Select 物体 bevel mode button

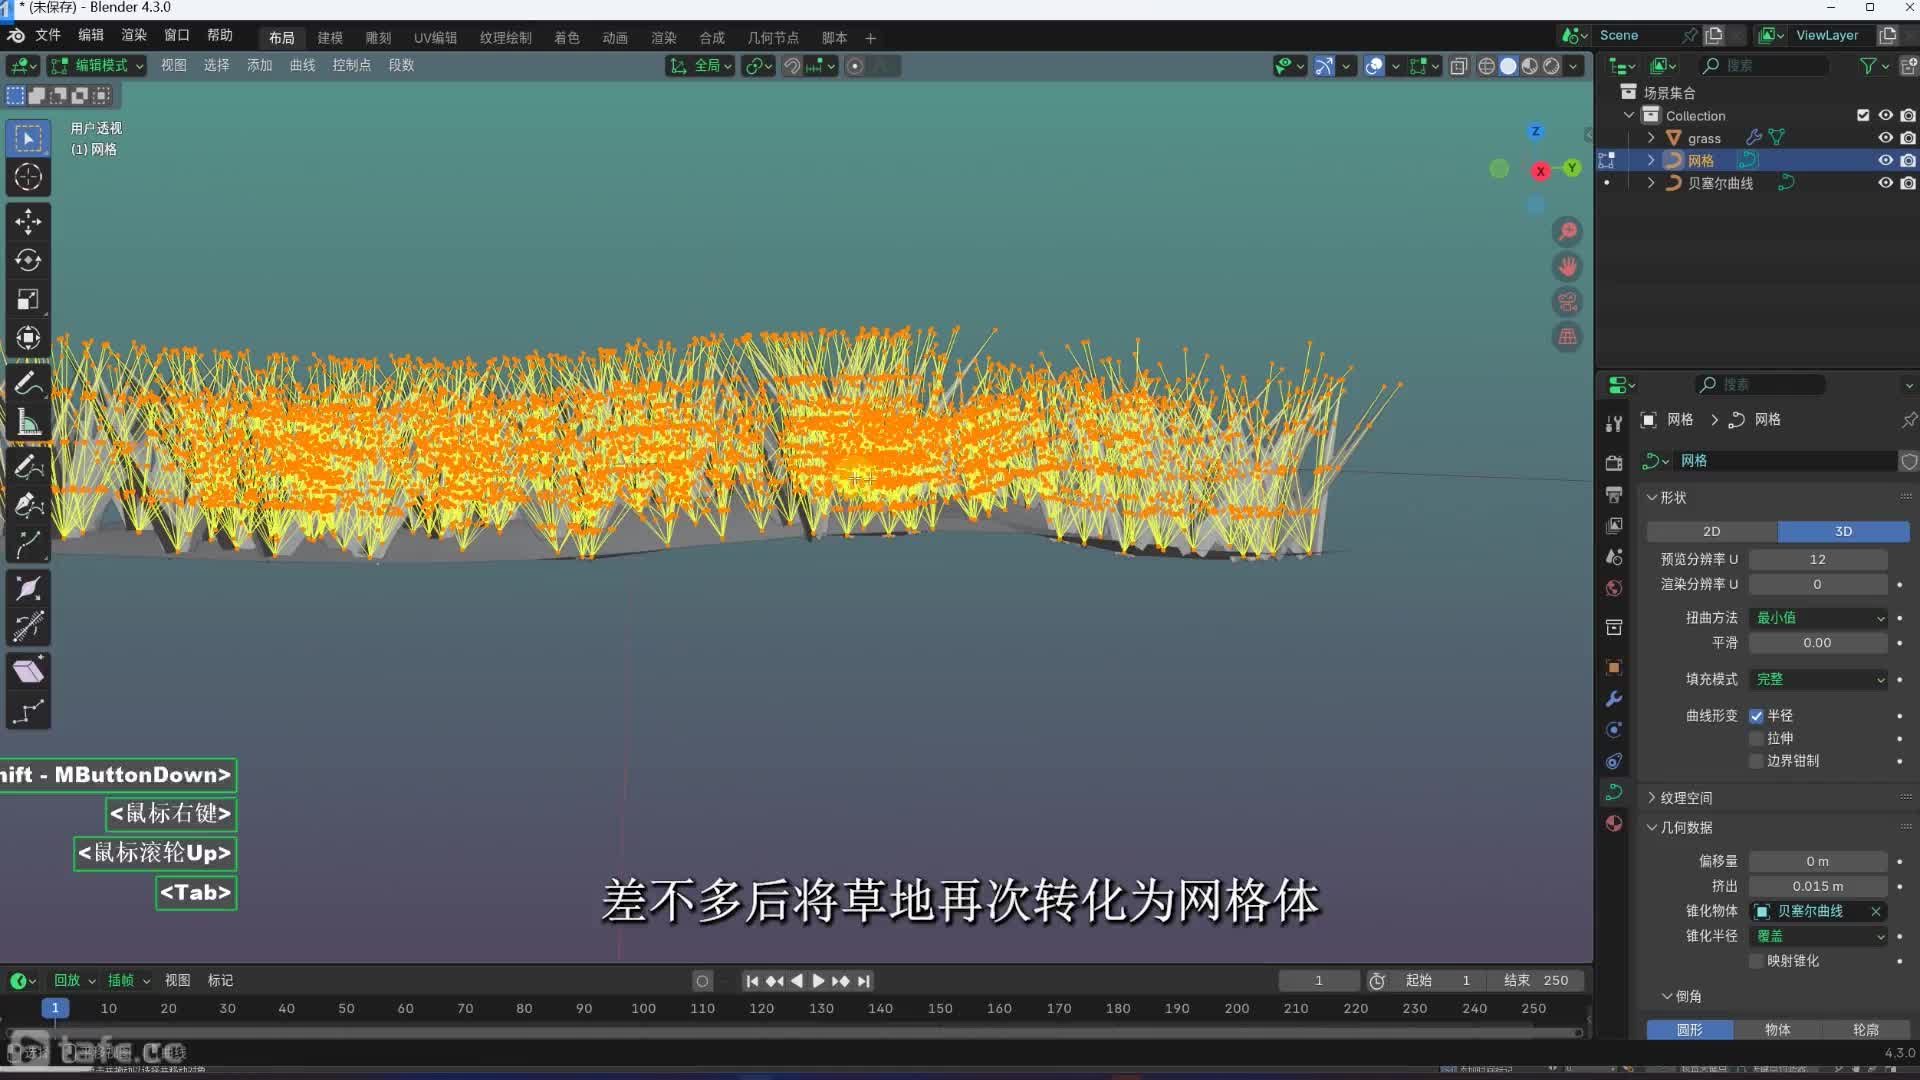coord(1778,1029)
